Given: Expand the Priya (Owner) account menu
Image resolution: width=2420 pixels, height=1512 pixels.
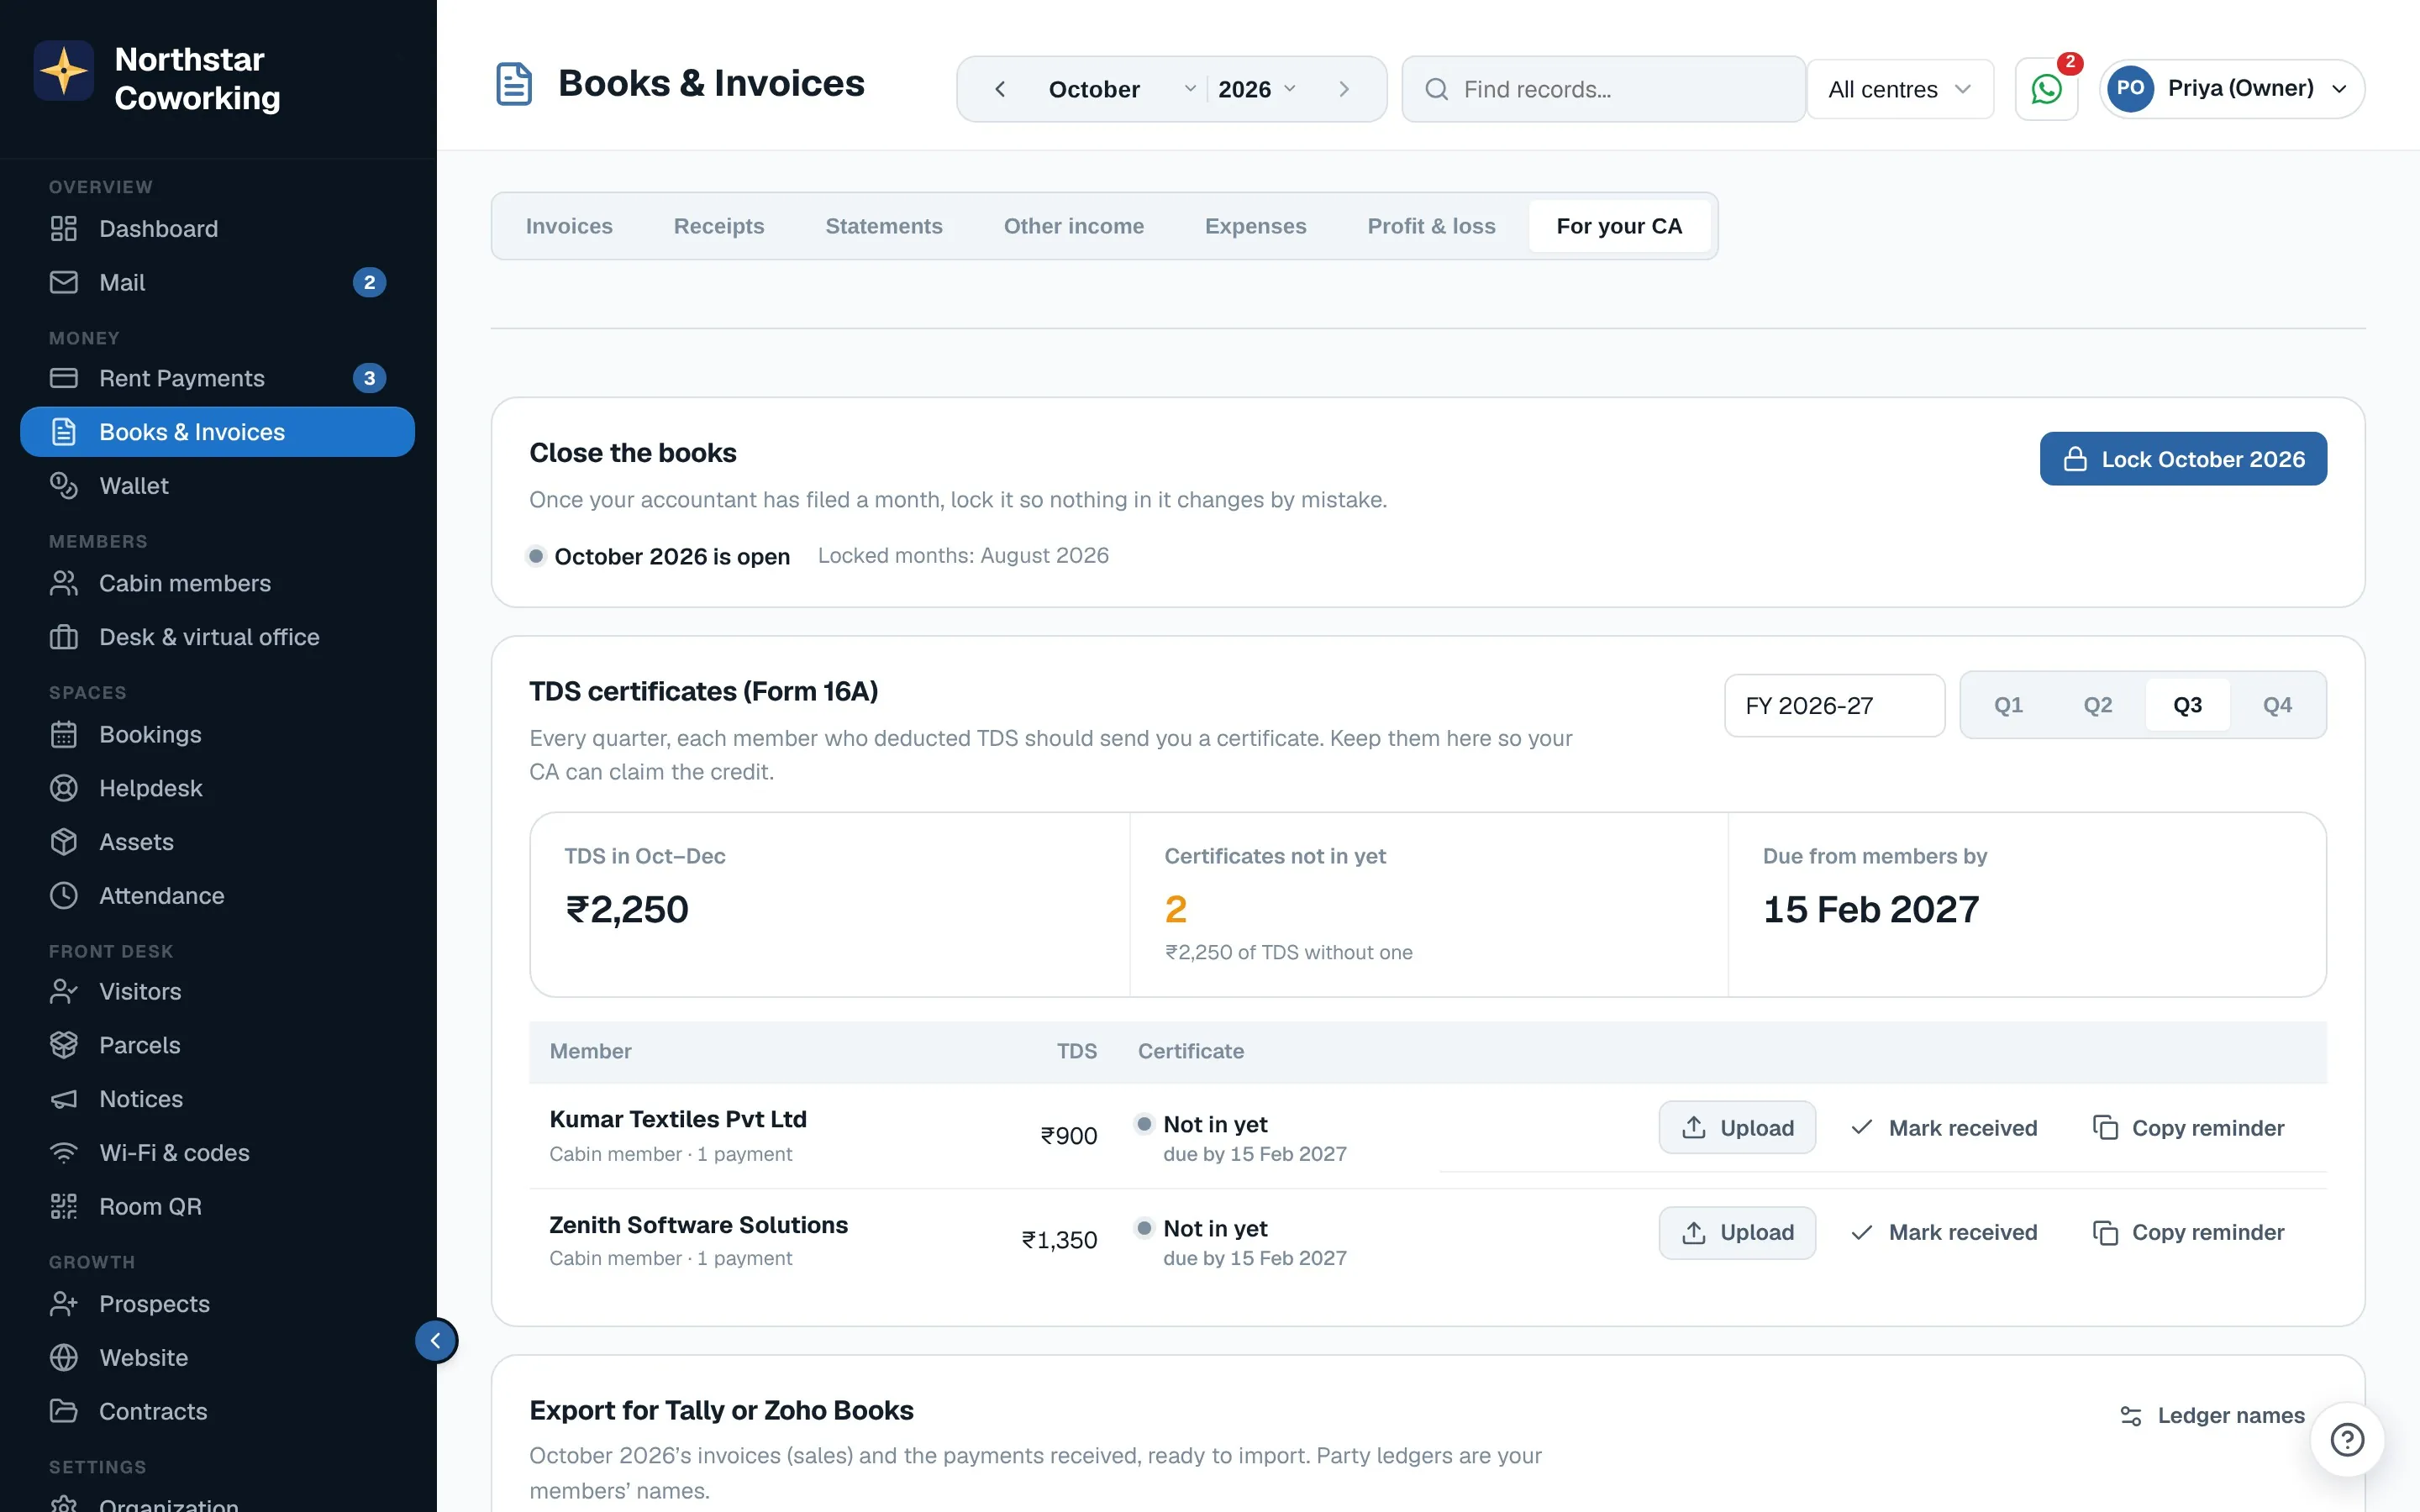Looking at the screenshot, I should 2232,89.
